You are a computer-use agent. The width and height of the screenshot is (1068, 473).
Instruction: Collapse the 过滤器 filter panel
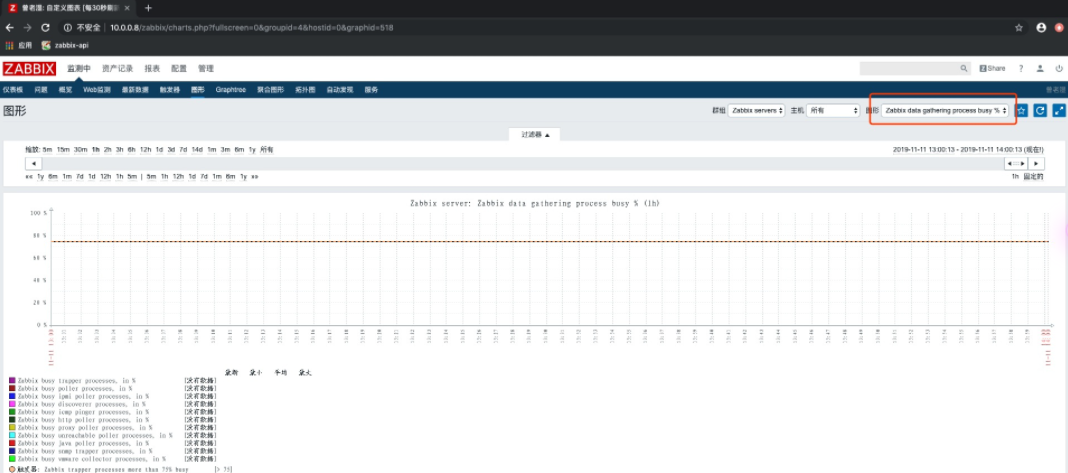[x=535, y=134]
